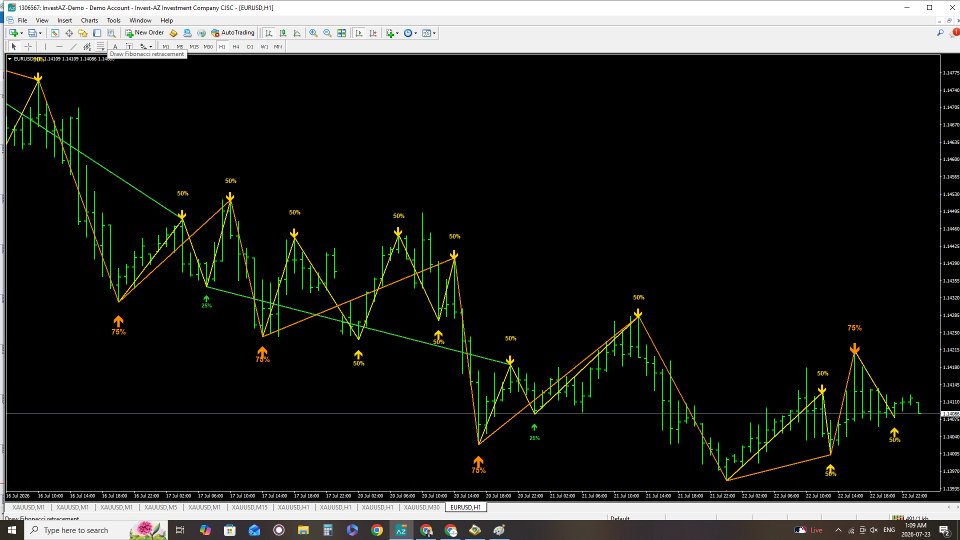Click the New Chart toolbar icon
This screenshot has height=540, width=960.
pyautogui.click(x=12, y=33)
